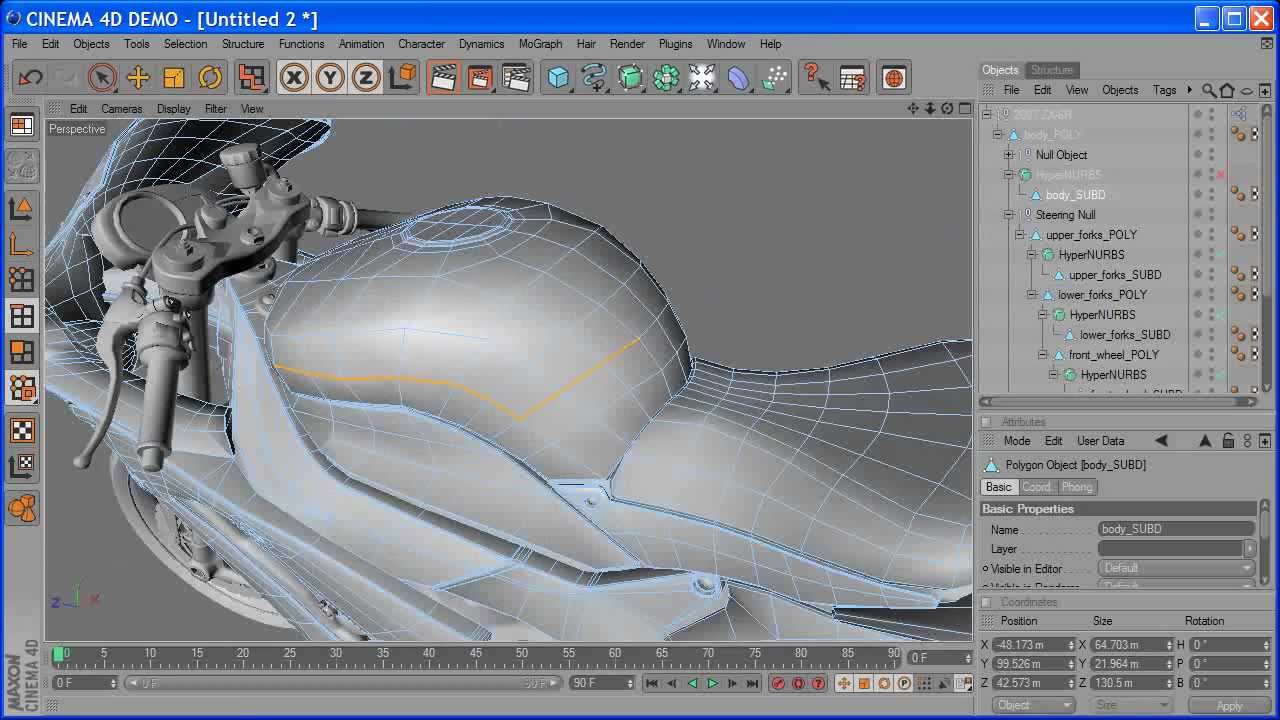1280x720 pixels.
Task: Open the MoGraph menu
Action: point(540,44)
